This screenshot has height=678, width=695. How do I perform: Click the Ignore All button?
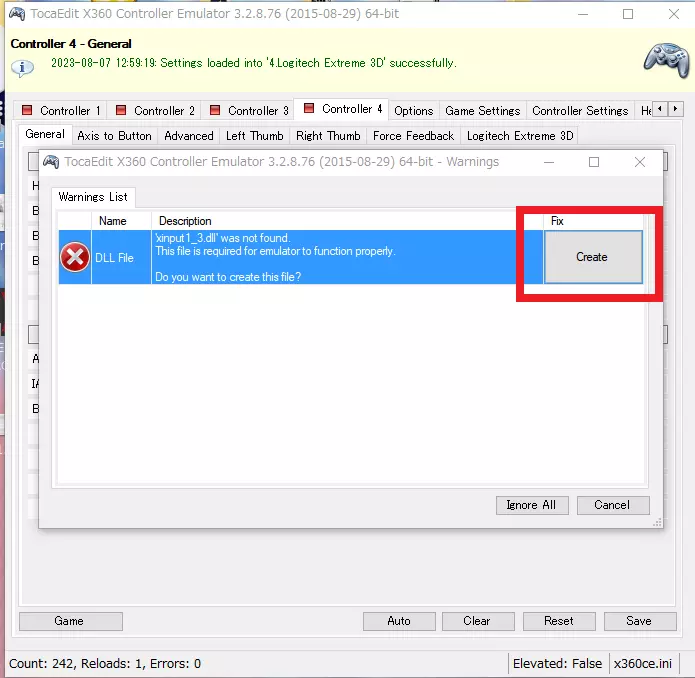pyautogui.click(x=532, y=505)
